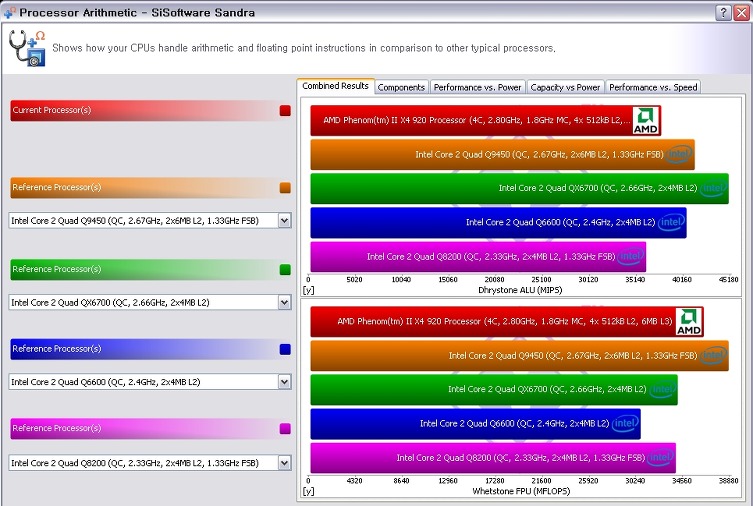Open the Performance vs. Power tab
The image size is (753, 506).
point(477,87)
